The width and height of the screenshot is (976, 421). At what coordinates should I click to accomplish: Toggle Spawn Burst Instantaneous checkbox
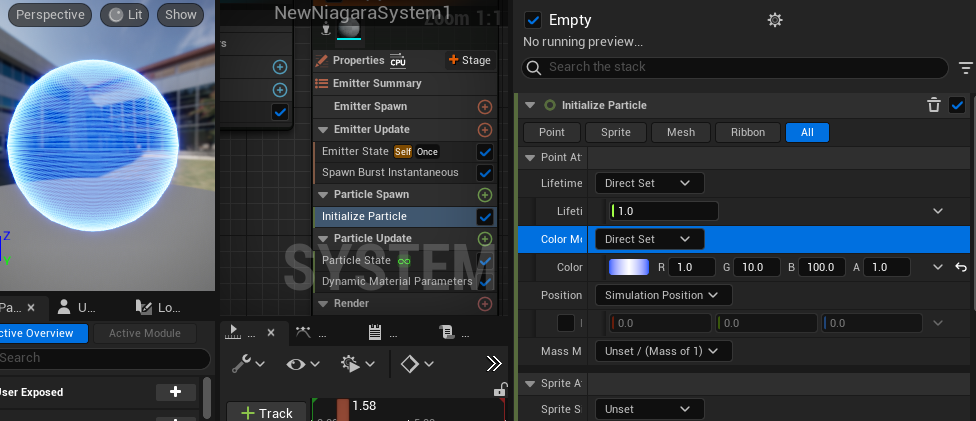pyautogui.click(x=485, y=173)
